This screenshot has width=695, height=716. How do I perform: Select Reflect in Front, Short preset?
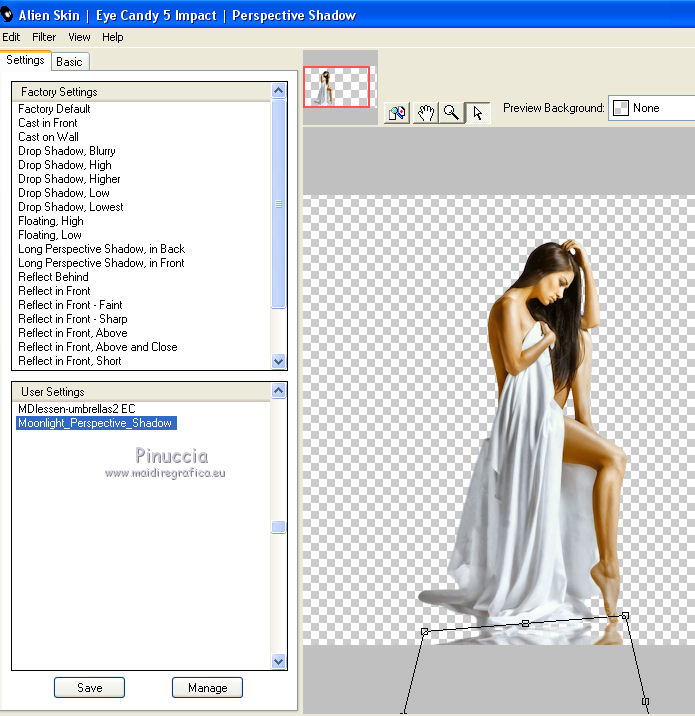point(70,361)
